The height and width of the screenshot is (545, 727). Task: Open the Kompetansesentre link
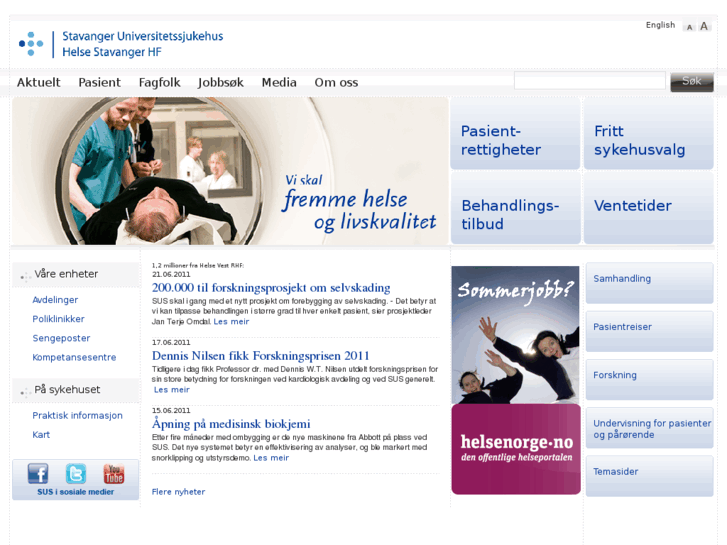[x=74, y=357]
